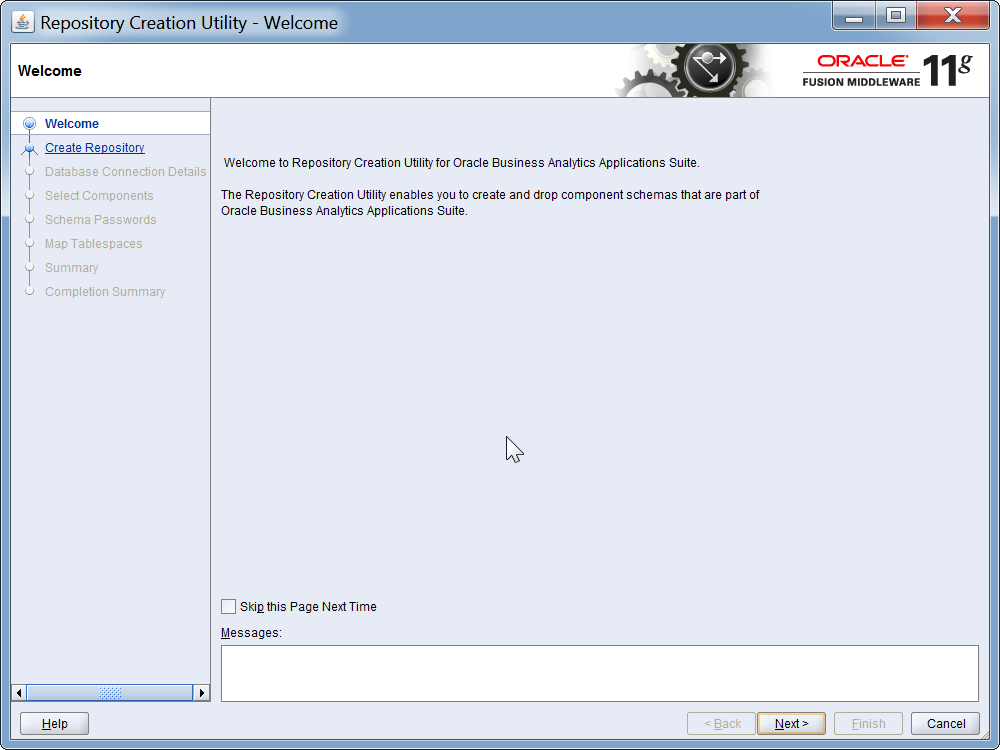The width and height of the screenshot is (1000, 750).
Task: Click the 'Messages:' label
Action: point(251,633)
